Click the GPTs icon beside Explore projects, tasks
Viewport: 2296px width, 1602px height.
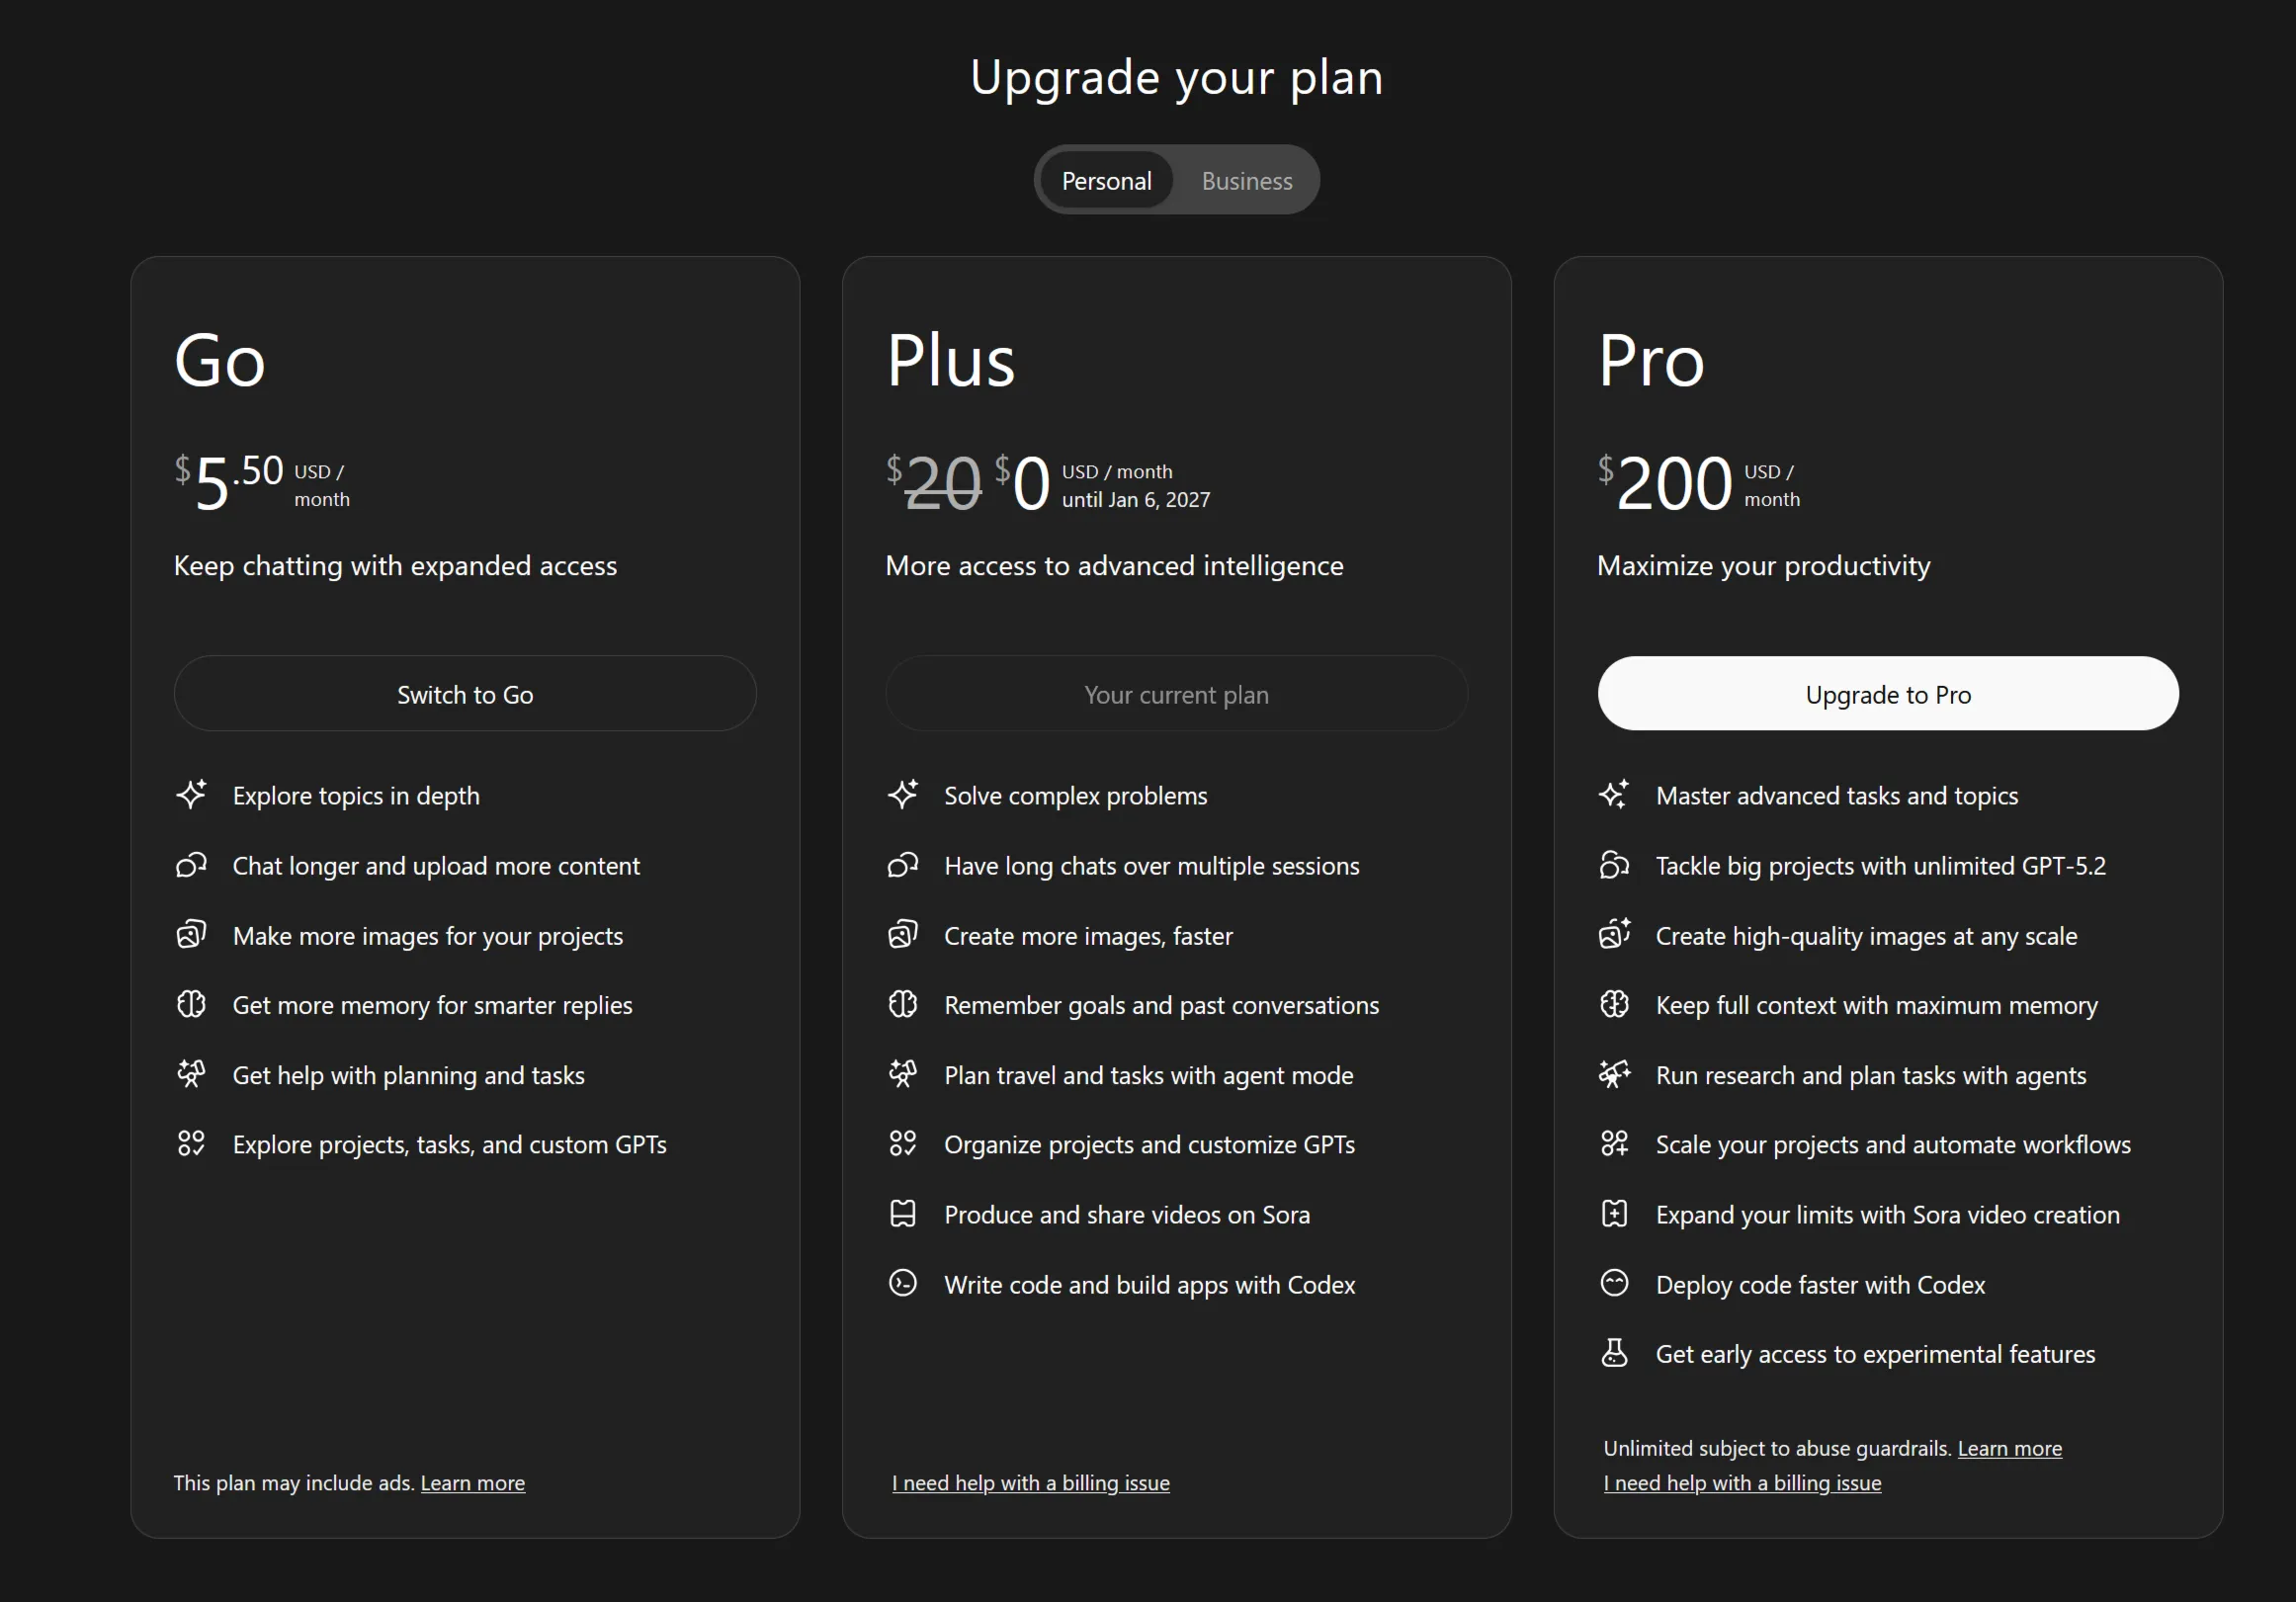point(191,1143)
